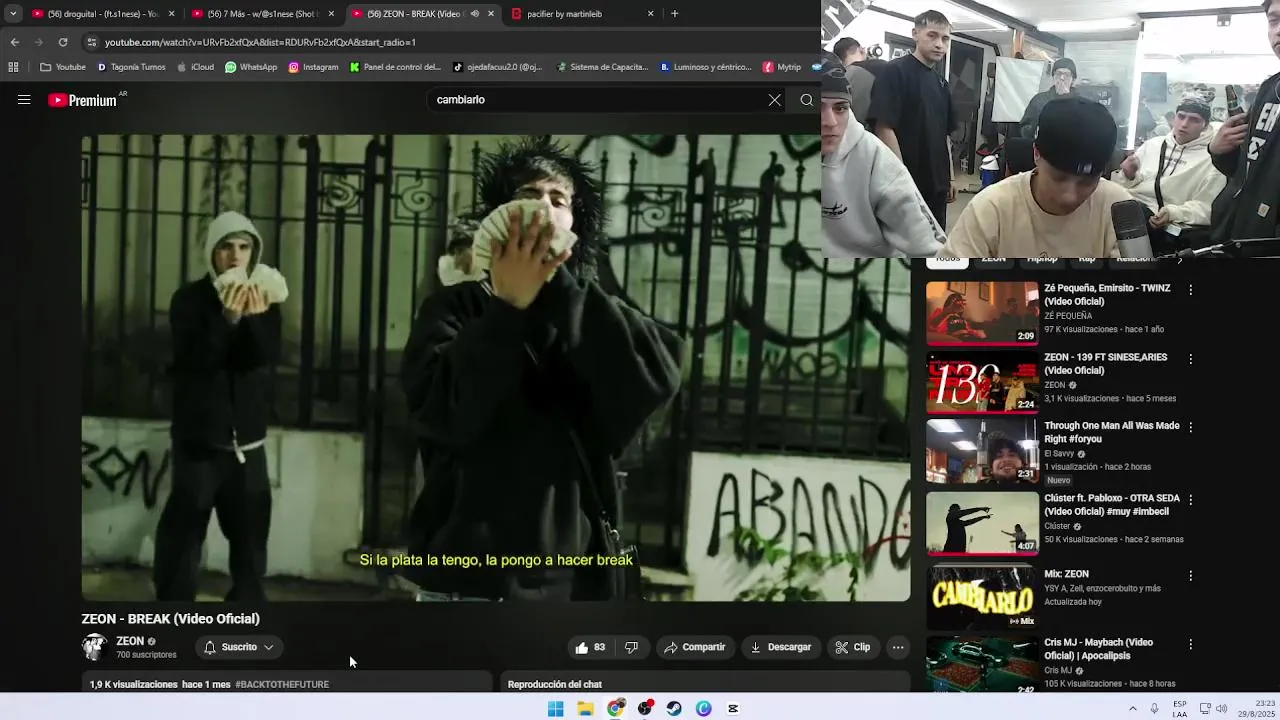Viewport: 1280px width, 720px height.
Task: Go forward with the browser forward arrow
Action: click(x=38, y=42)
